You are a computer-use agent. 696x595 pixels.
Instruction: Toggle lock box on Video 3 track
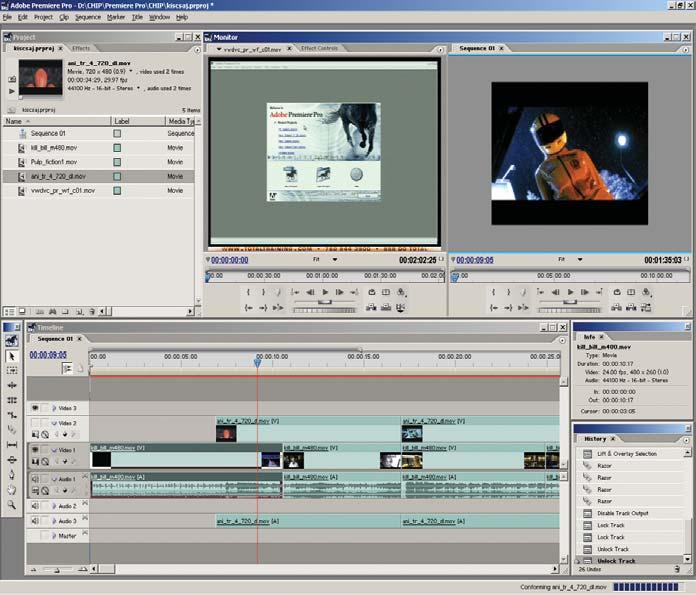(x=45, y=408)
